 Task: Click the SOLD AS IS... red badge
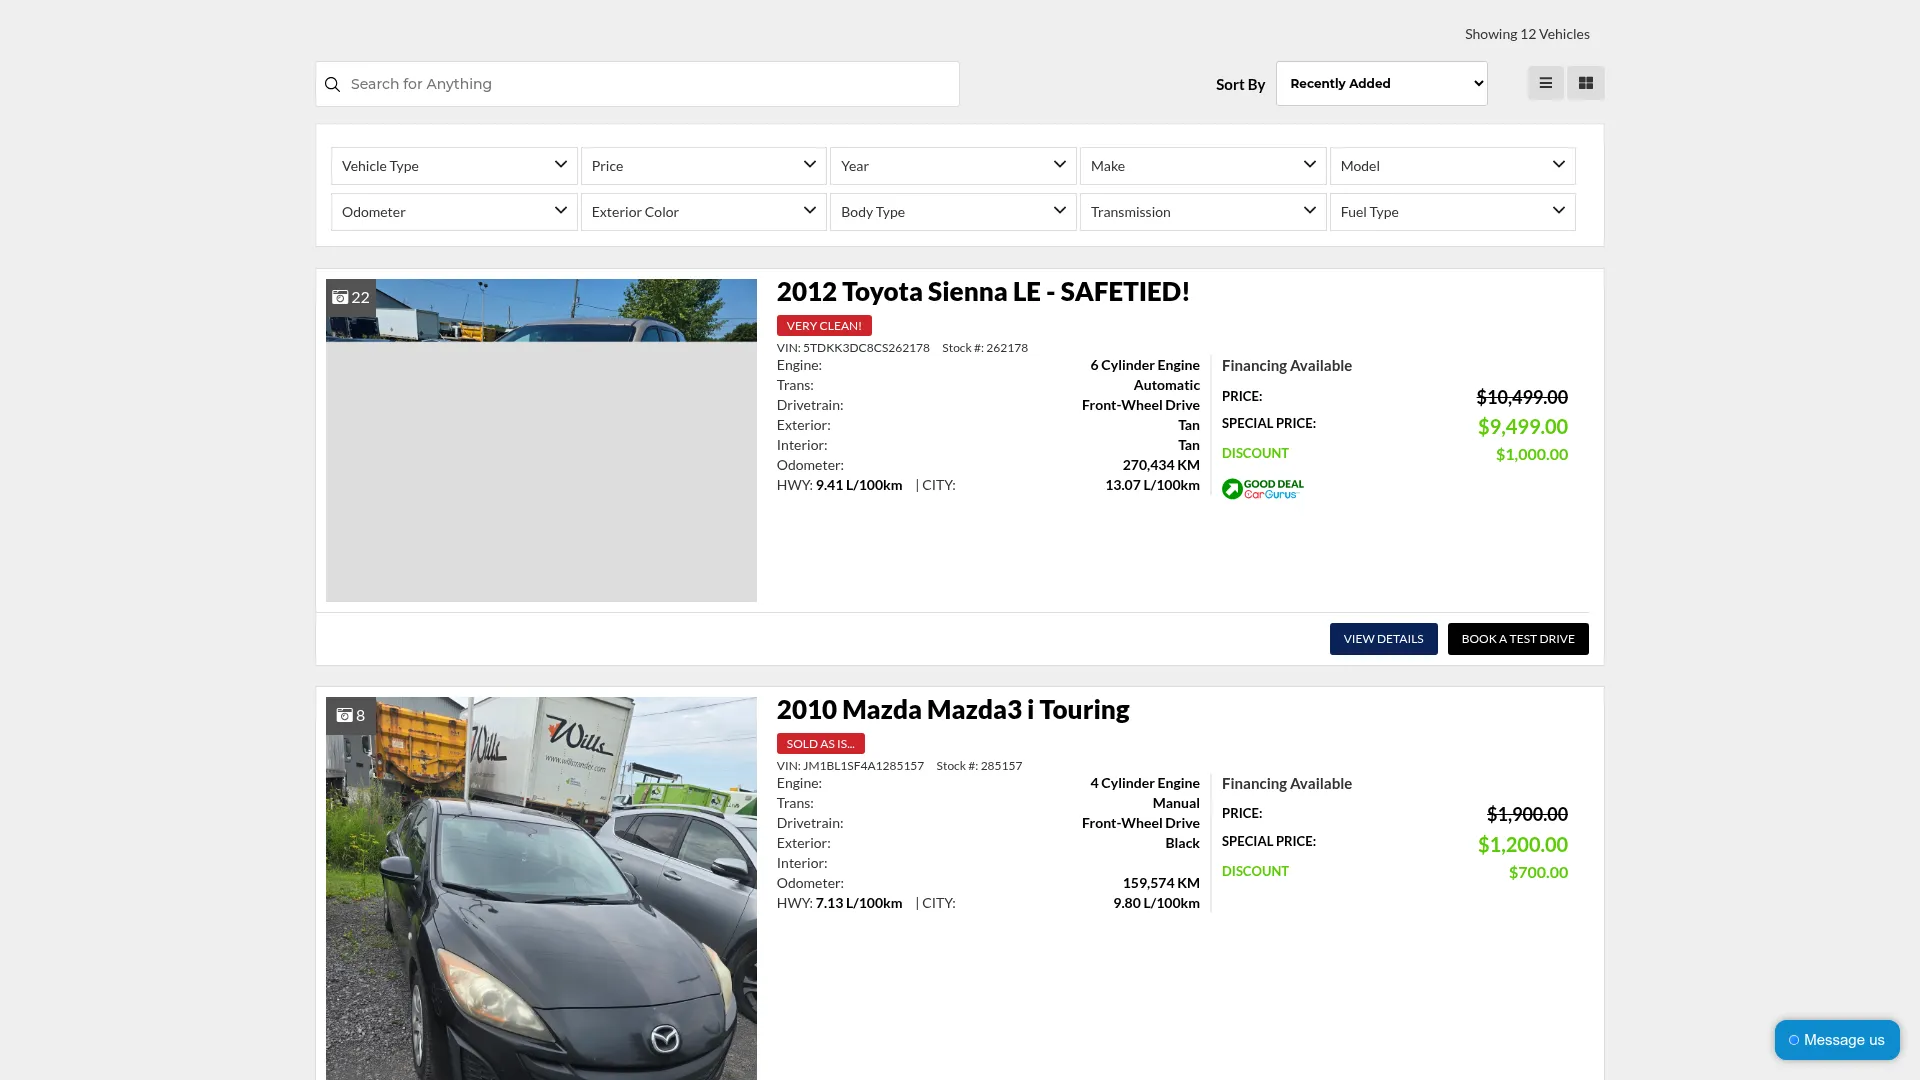(821, 744)
